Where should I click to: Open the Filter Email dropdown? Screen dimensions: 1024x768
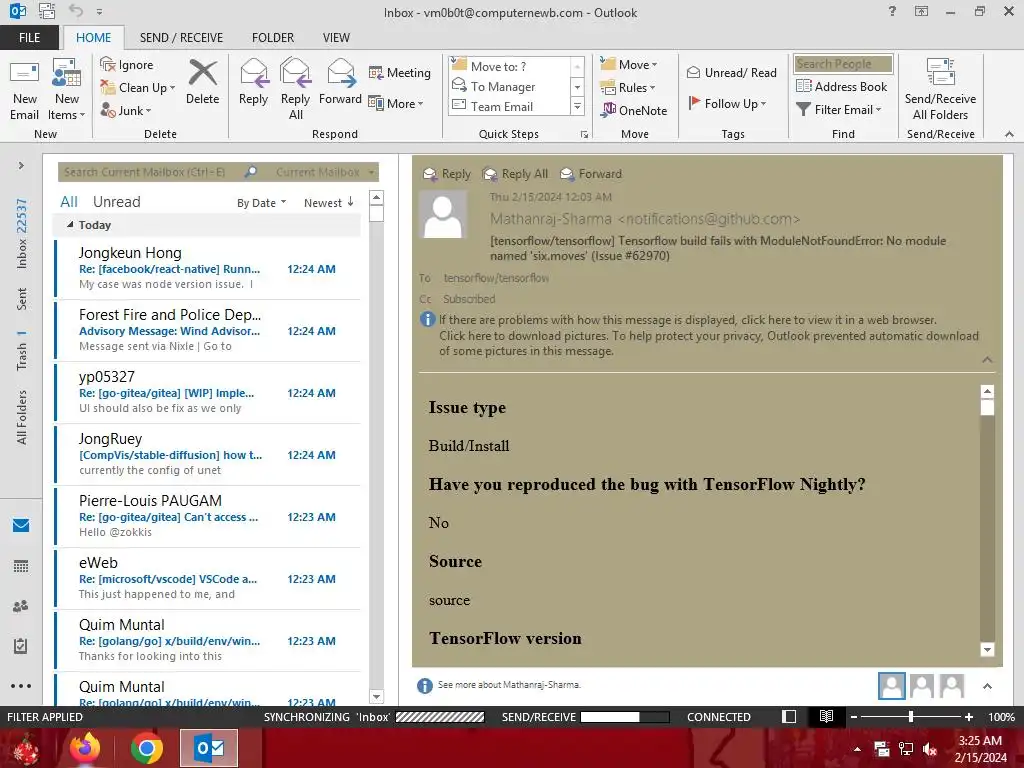839,109
